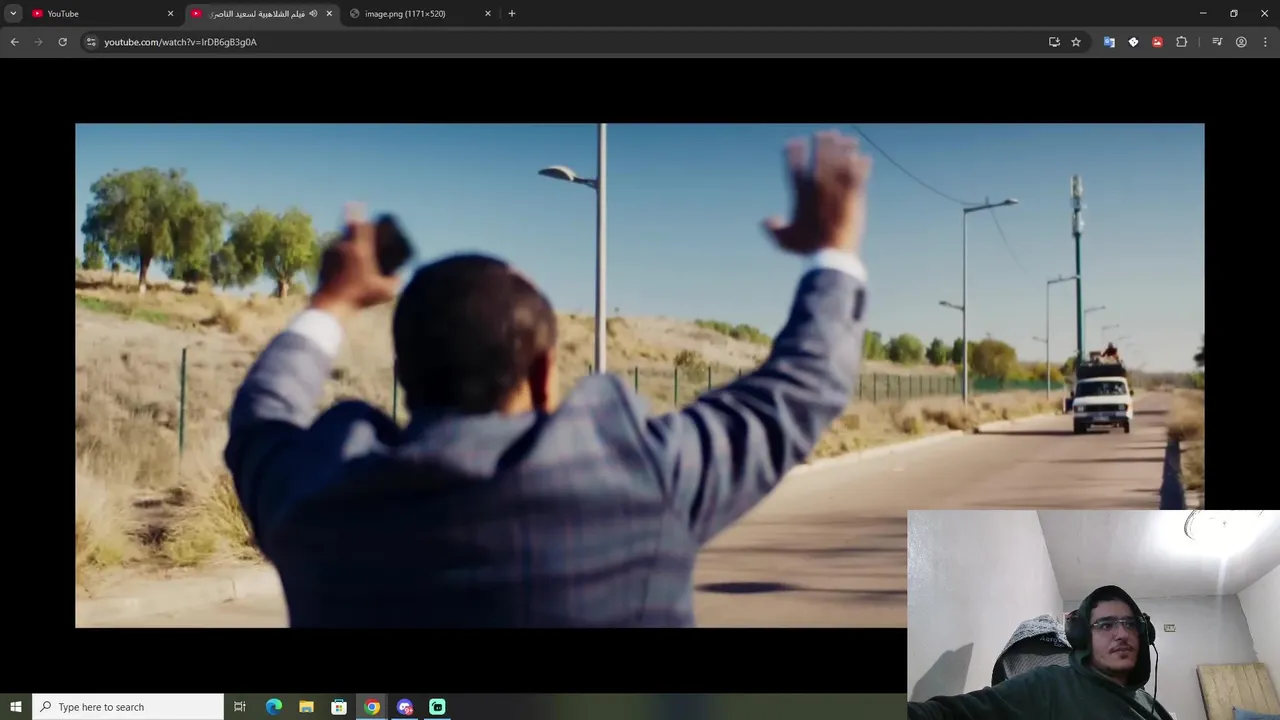Go forward to the next page
Image resolution: width=1280 pixels, height=720 pixels.
pos(38,42)
